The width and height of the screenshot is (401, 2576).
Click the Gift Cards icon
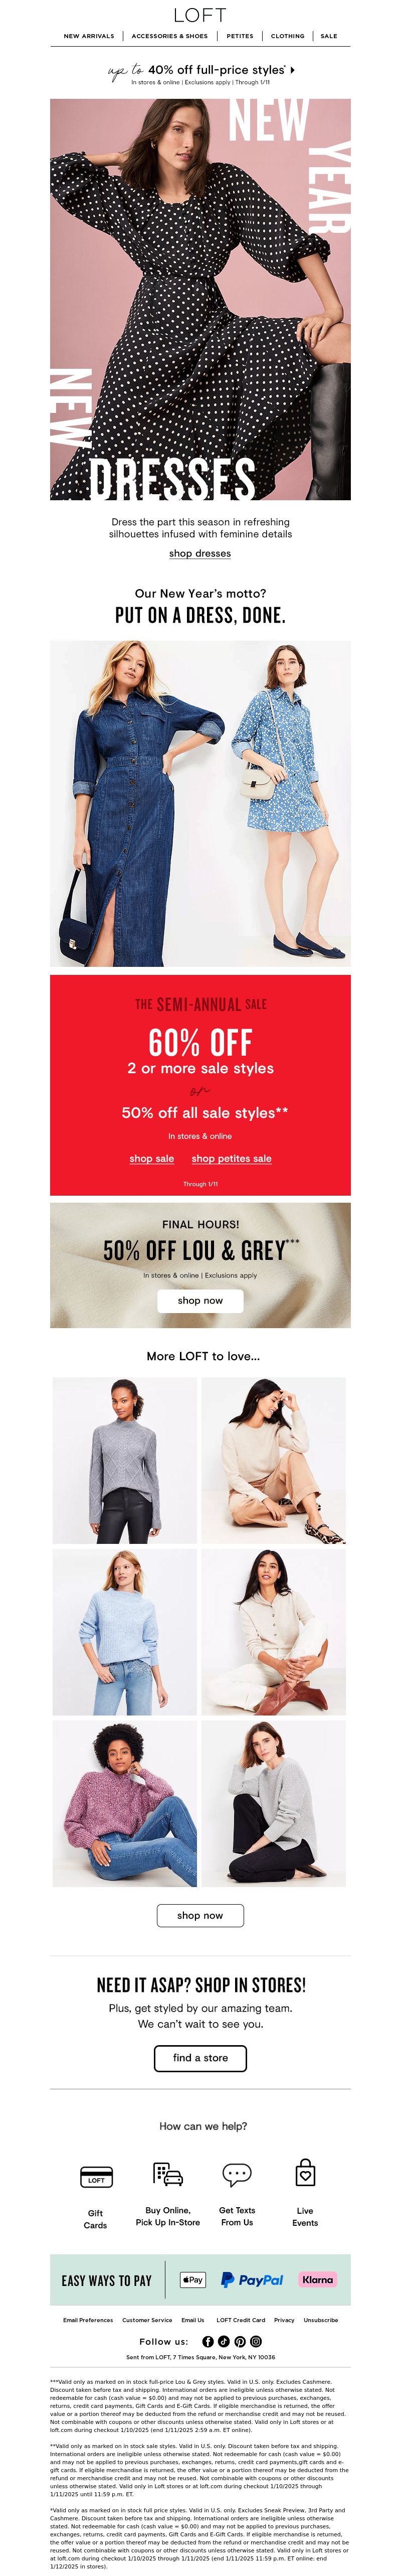tap(96, 2176)
